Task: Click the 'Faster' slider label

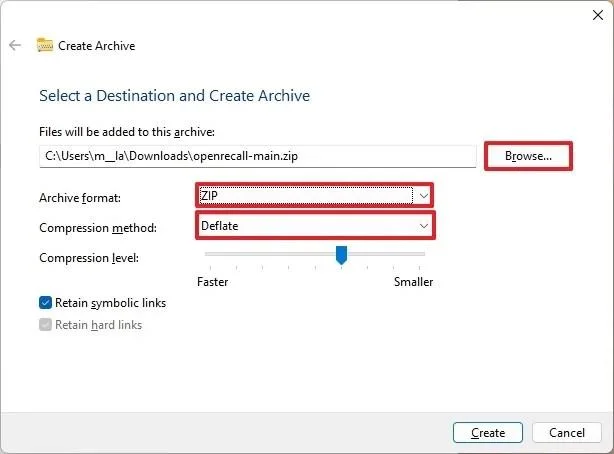Action: [x=213, y=282]
